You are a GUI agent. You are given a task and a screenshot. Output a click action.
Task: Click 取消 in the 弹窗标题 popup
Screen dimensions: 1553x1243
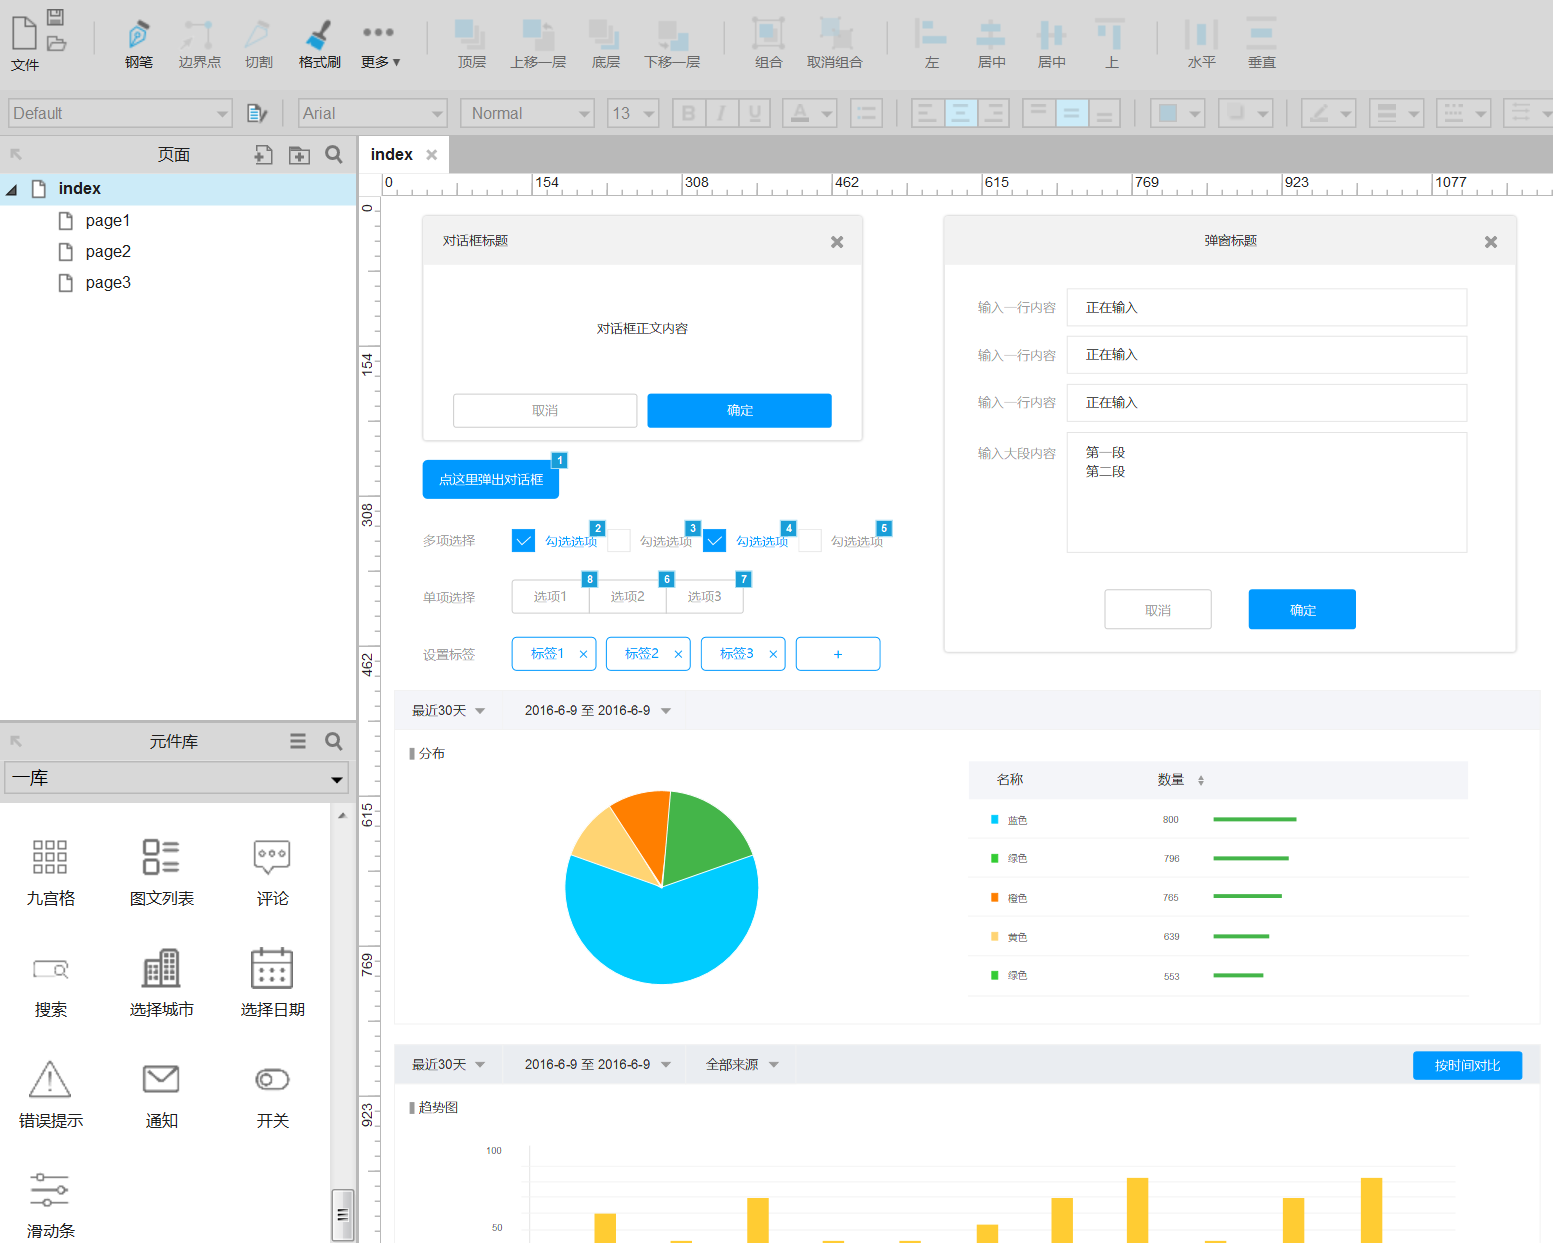(x=1158, y=609)
